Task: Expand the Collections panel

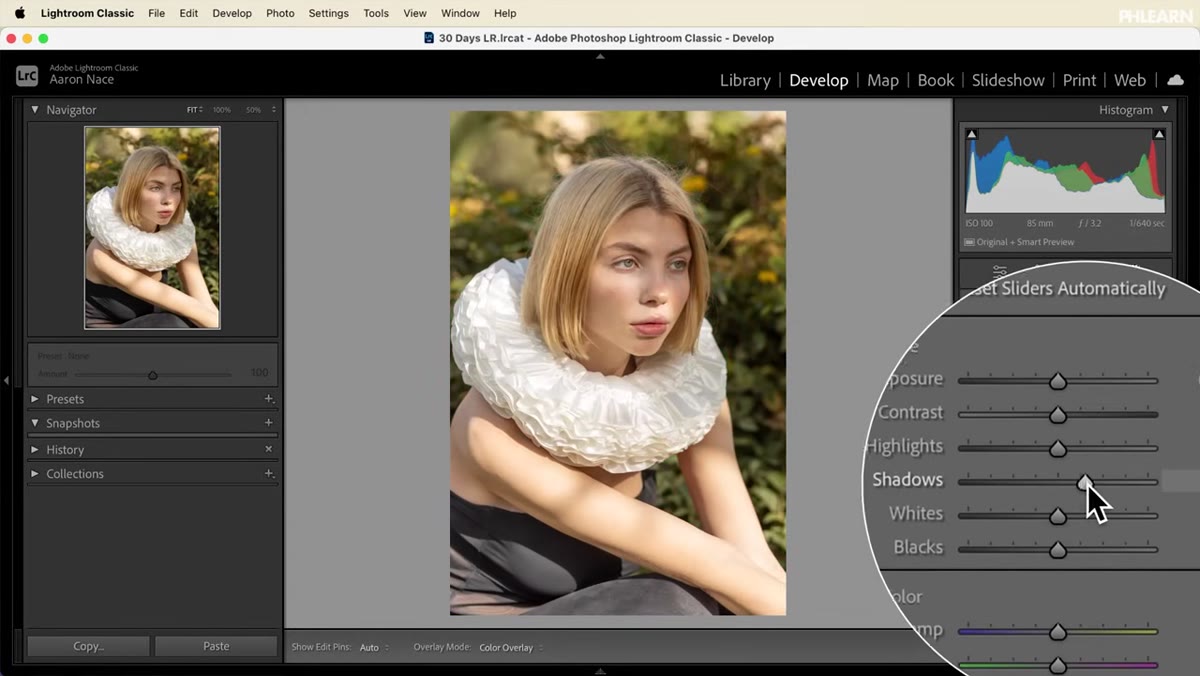Action: click(35, 474)
